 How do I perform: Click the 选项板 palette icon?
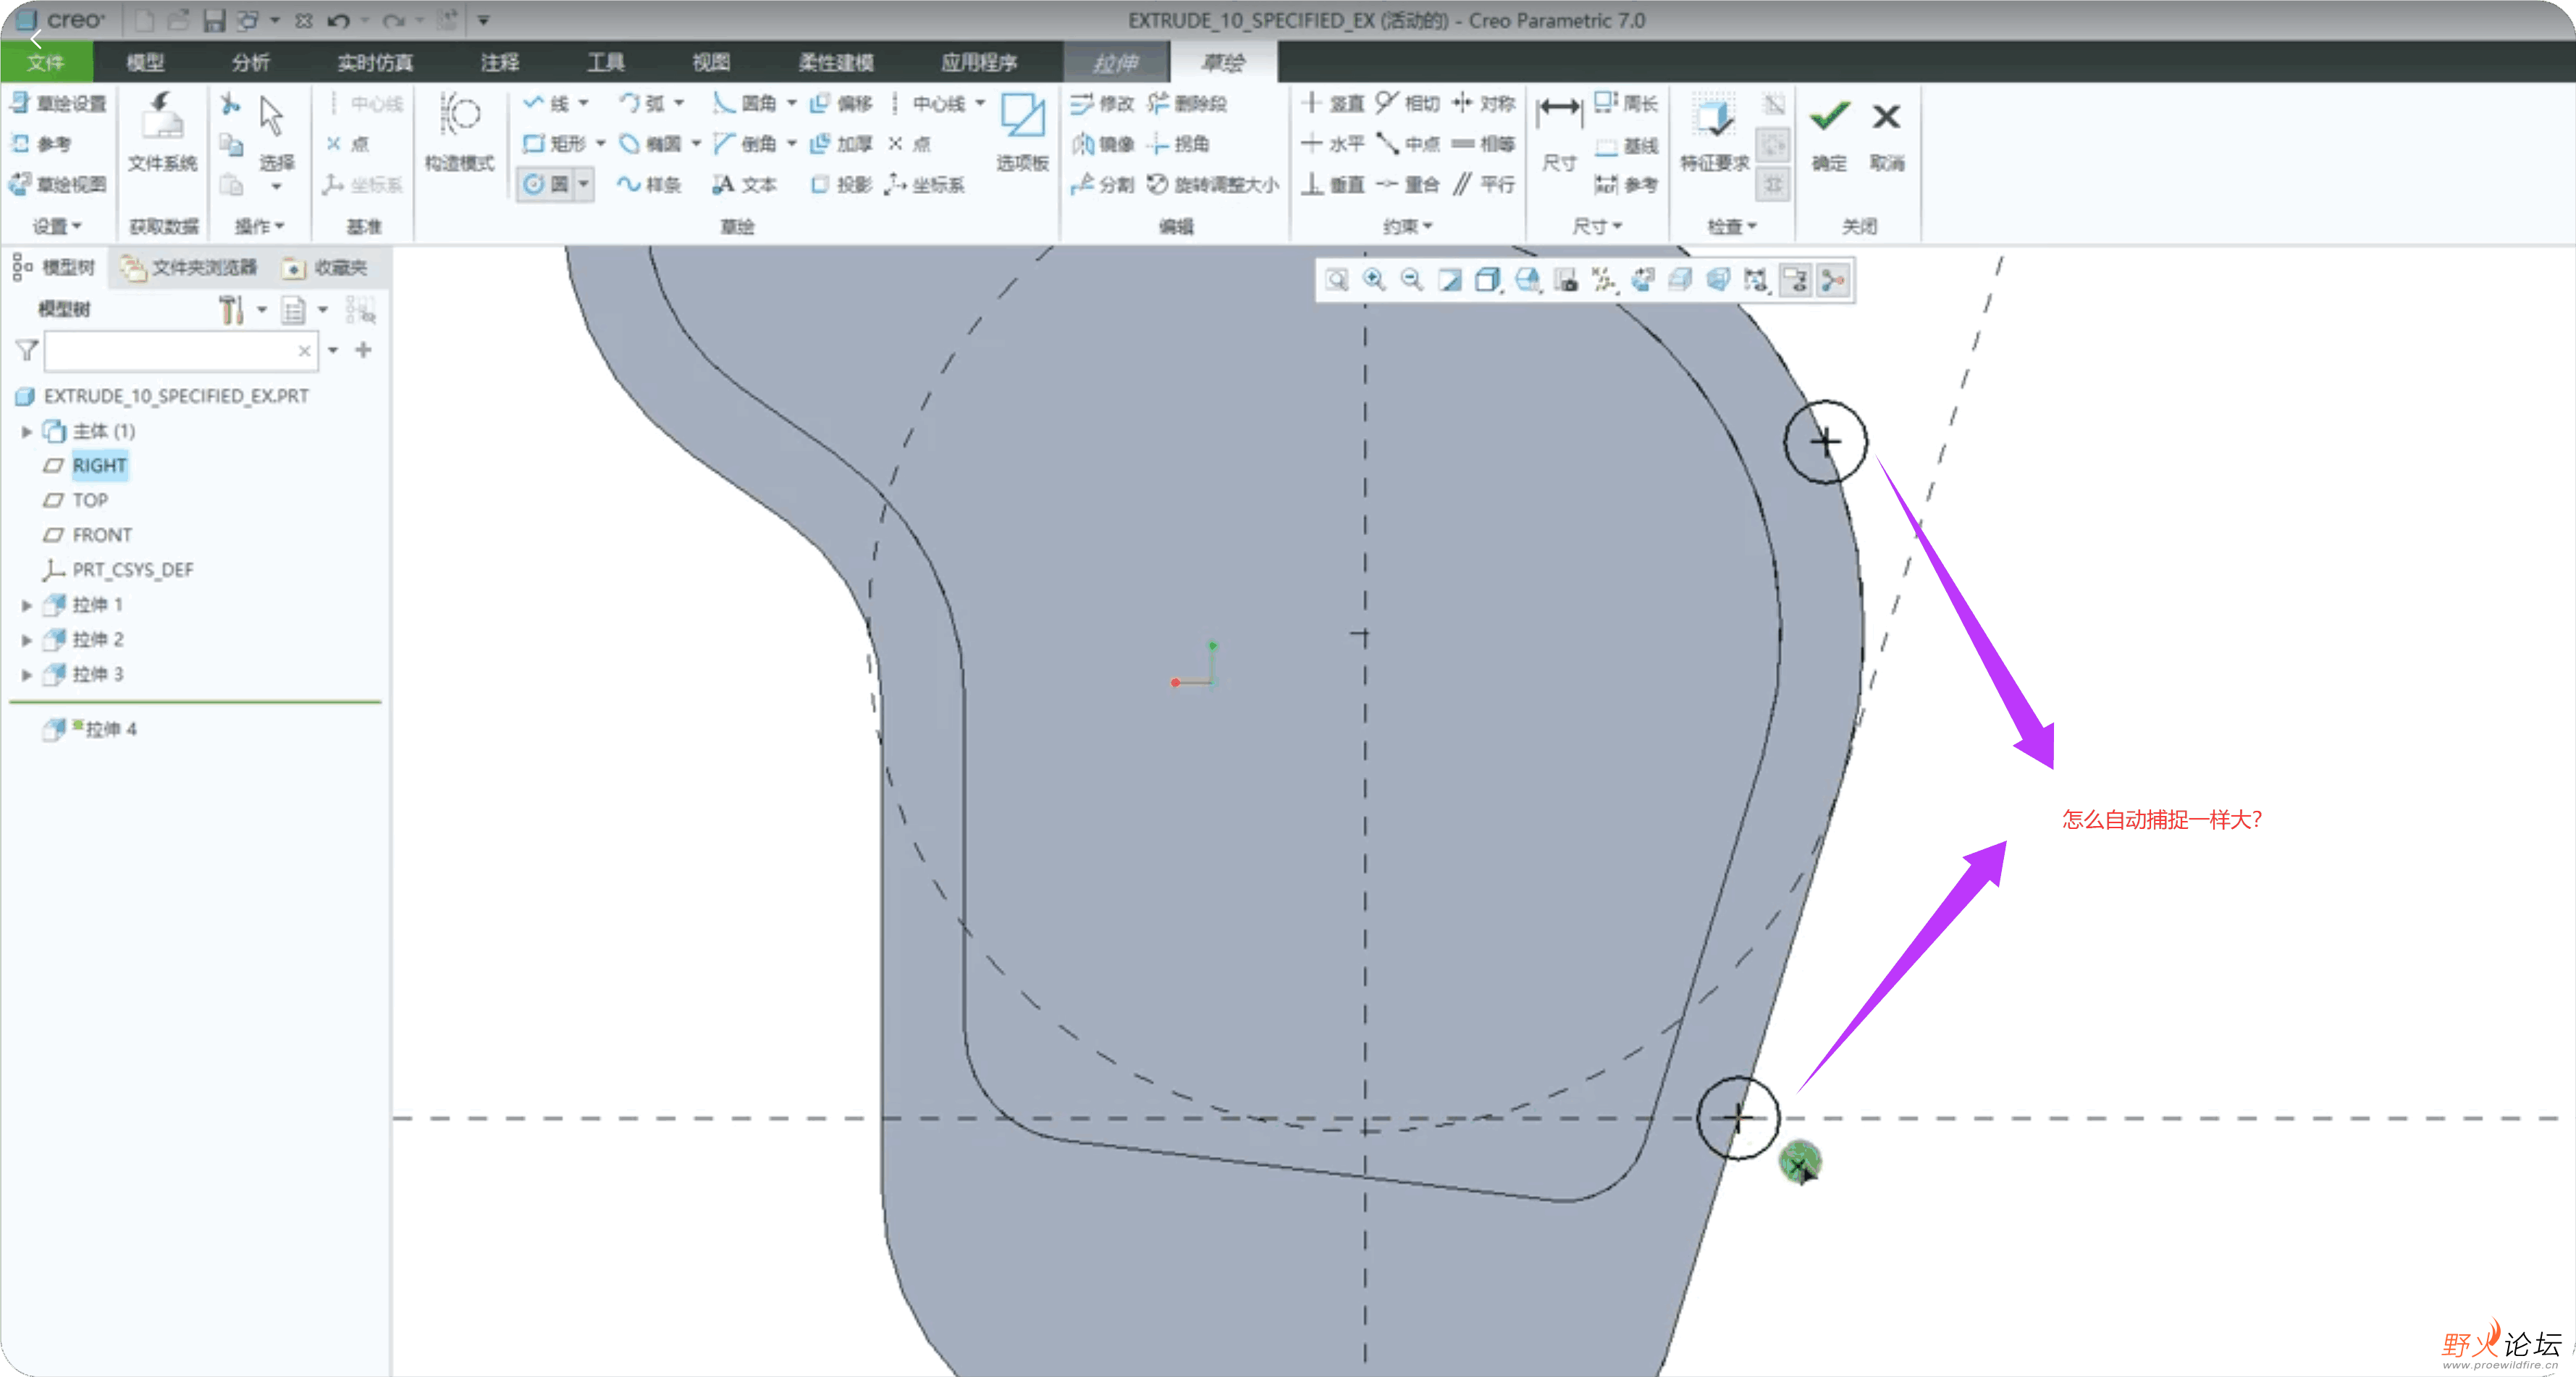click(x=1022, y=118)
